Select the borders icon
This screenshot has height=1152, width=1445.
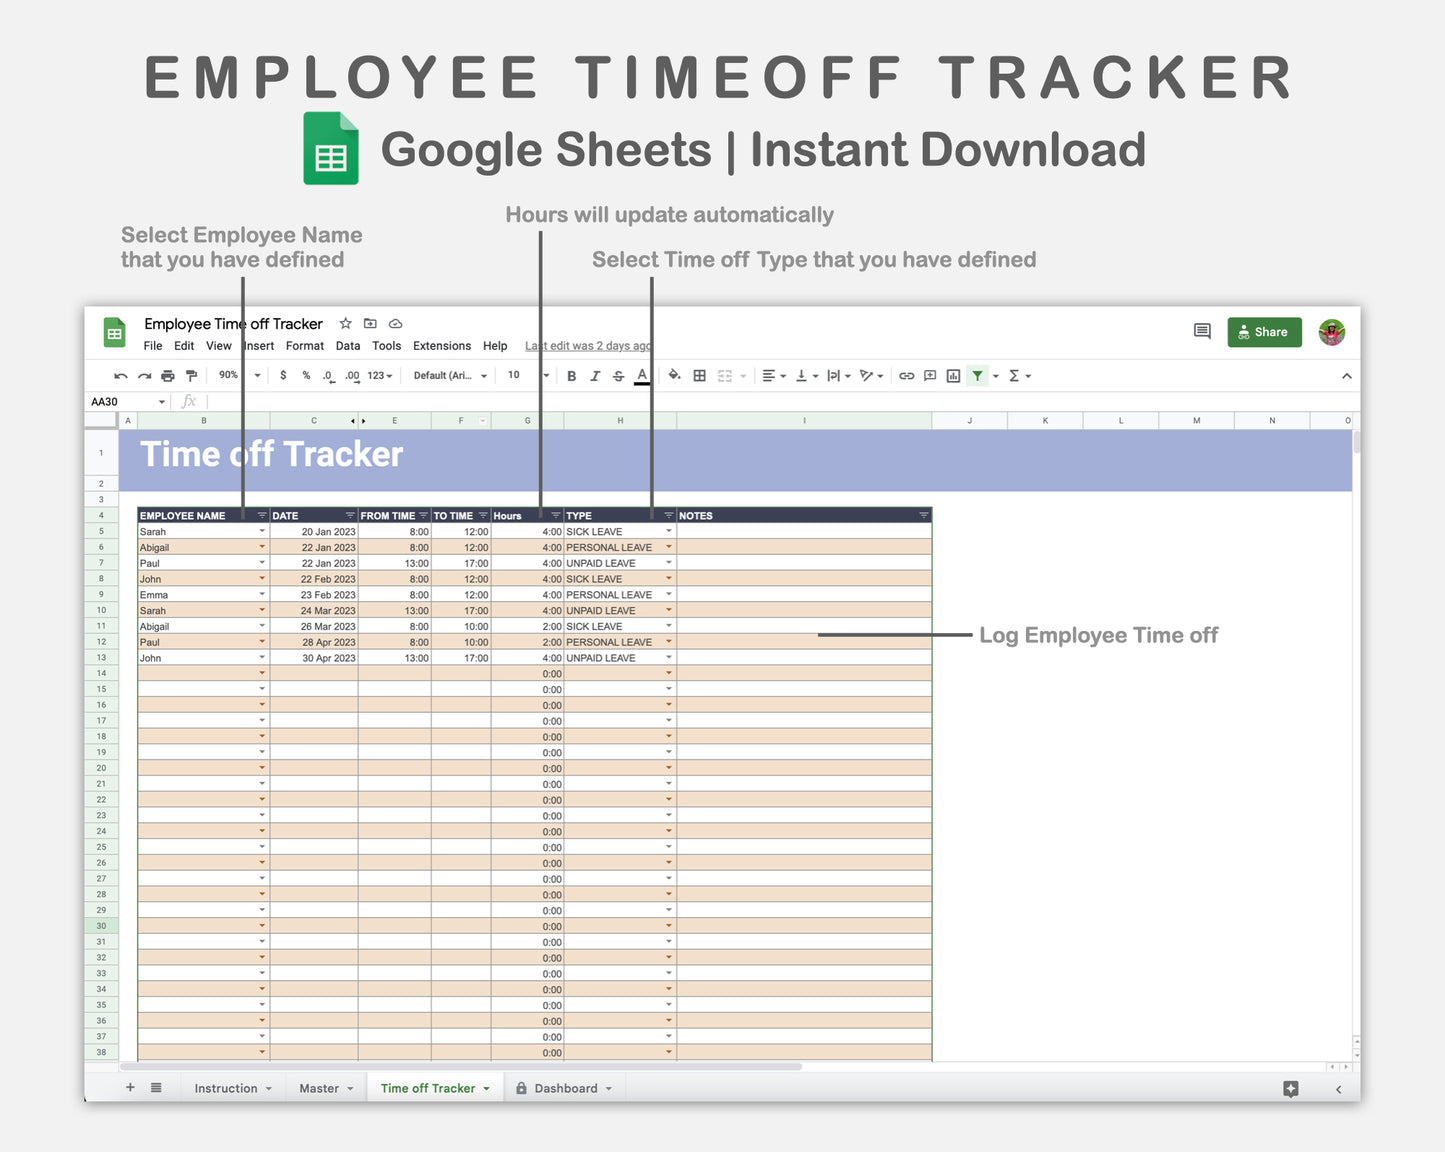(699, 375)
